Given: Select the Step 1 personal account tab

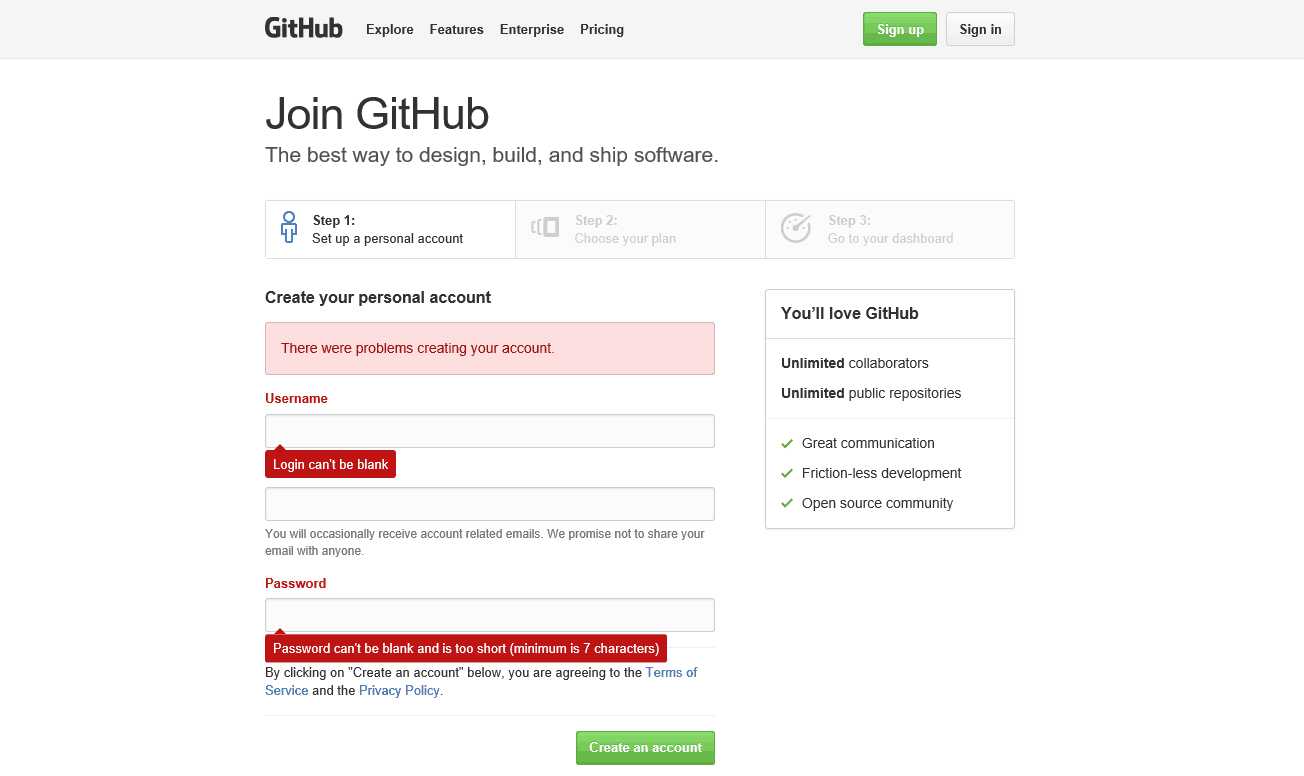Looking at the screenshot, I should [x=390, y=229].
